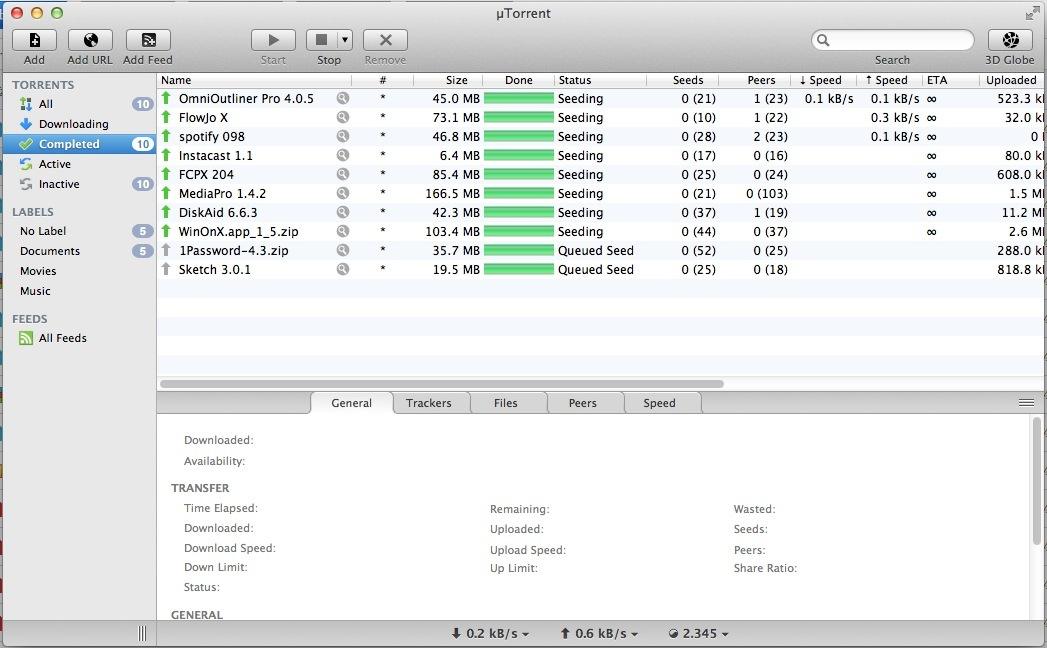Toggle full screen with the window corner arrows
Image resolution: width=1047 pixels, height=648 pixels.
[1032, 13]
